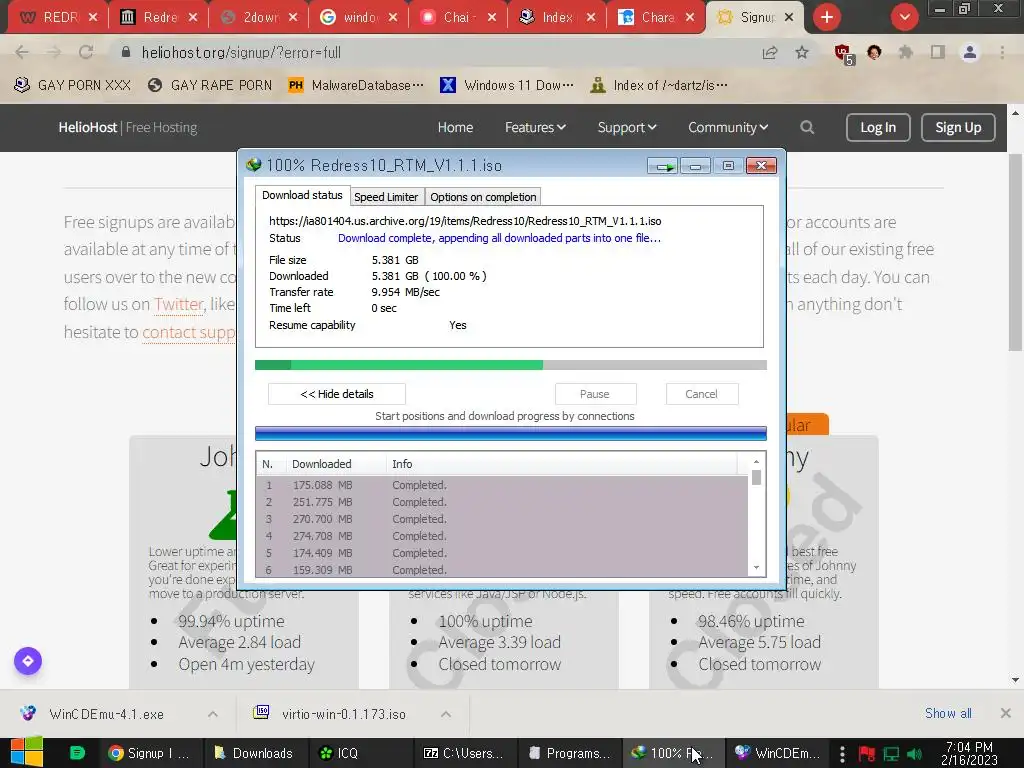
Task: Switch to the Speed Limiter tab
Action: coord(386,197)
